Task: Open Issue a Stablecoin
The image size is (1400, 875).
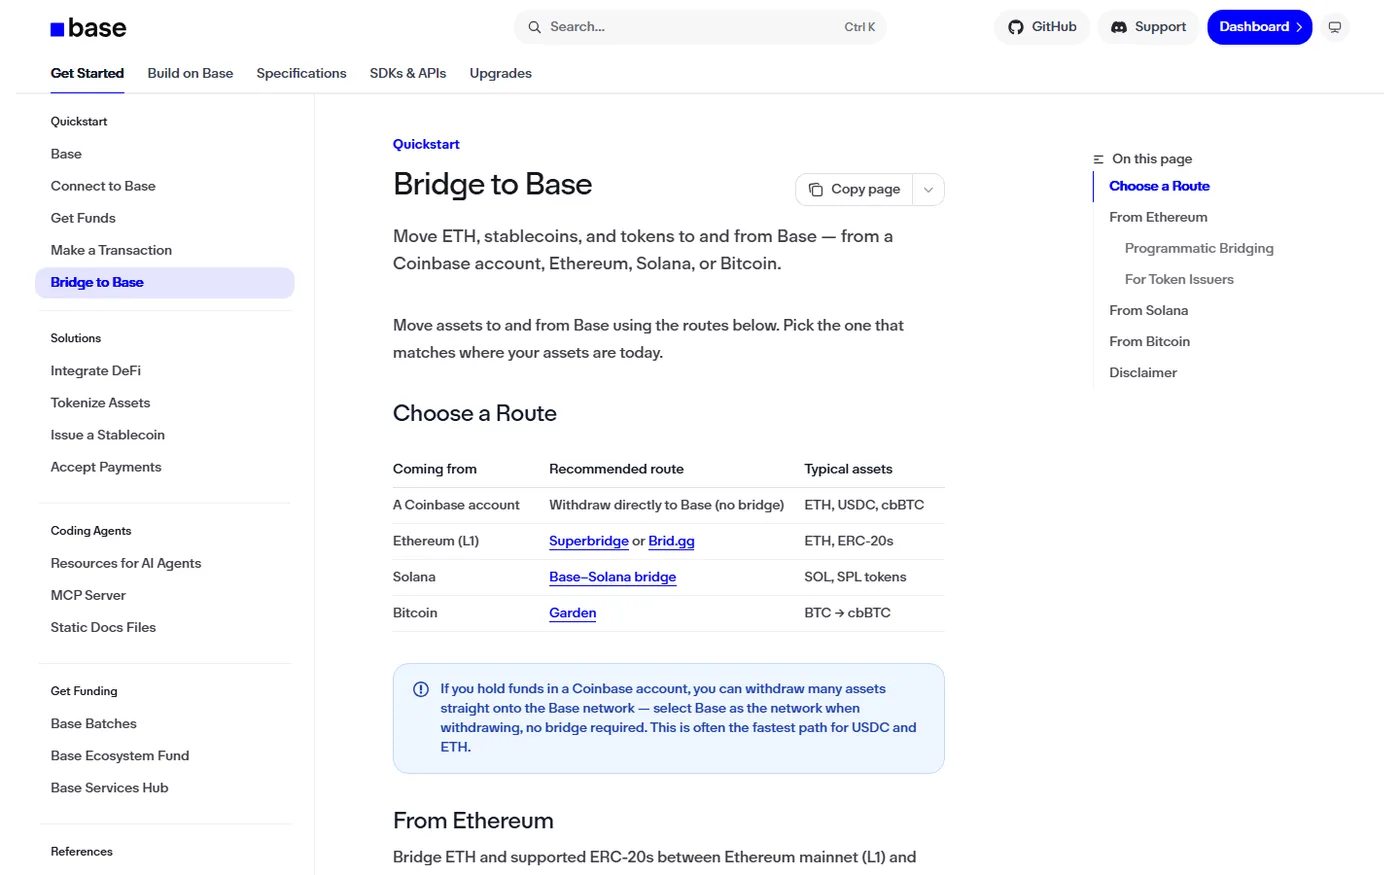Action: (108, 435)
